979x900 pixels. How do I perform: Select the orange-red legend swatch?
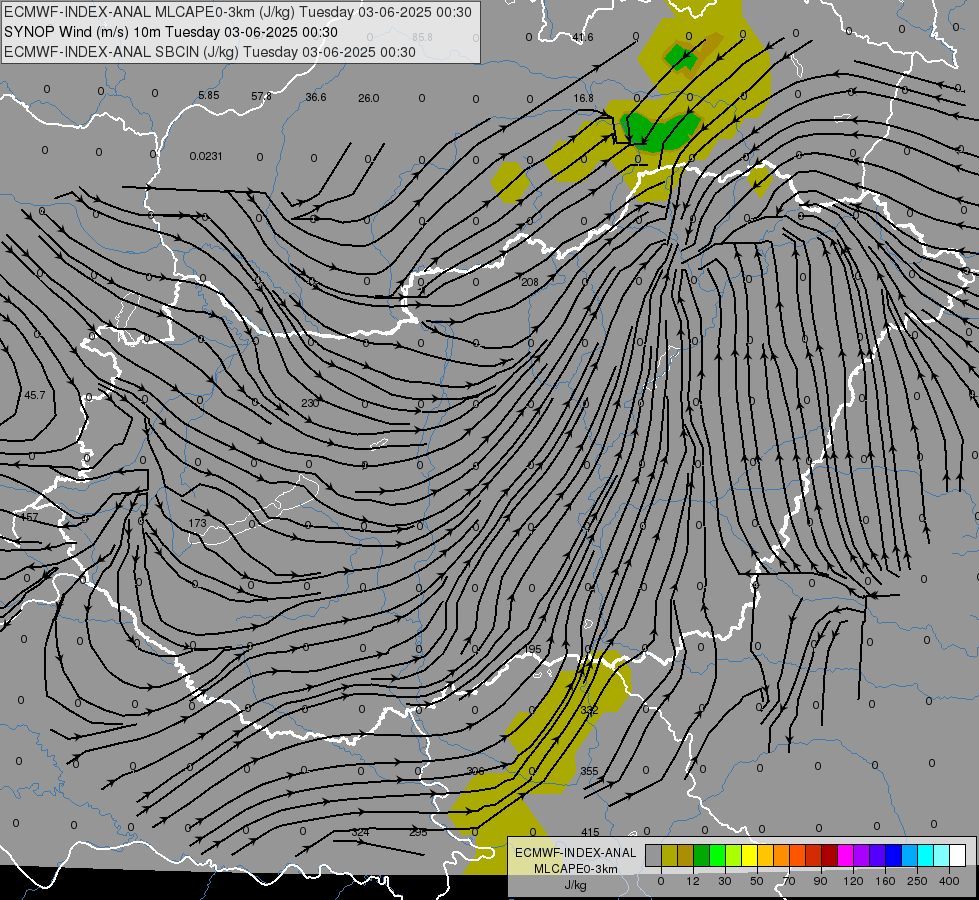click(797, 856)
